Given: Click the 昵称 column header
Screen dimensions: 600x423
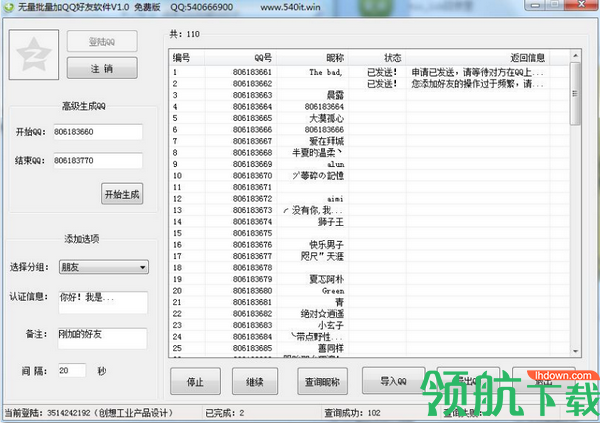Looking at the screenshot, I should tap(313, 58).
